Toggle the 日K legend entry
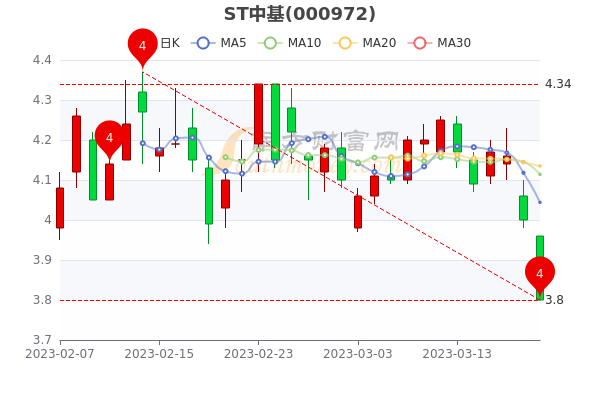 pos(170,43)
